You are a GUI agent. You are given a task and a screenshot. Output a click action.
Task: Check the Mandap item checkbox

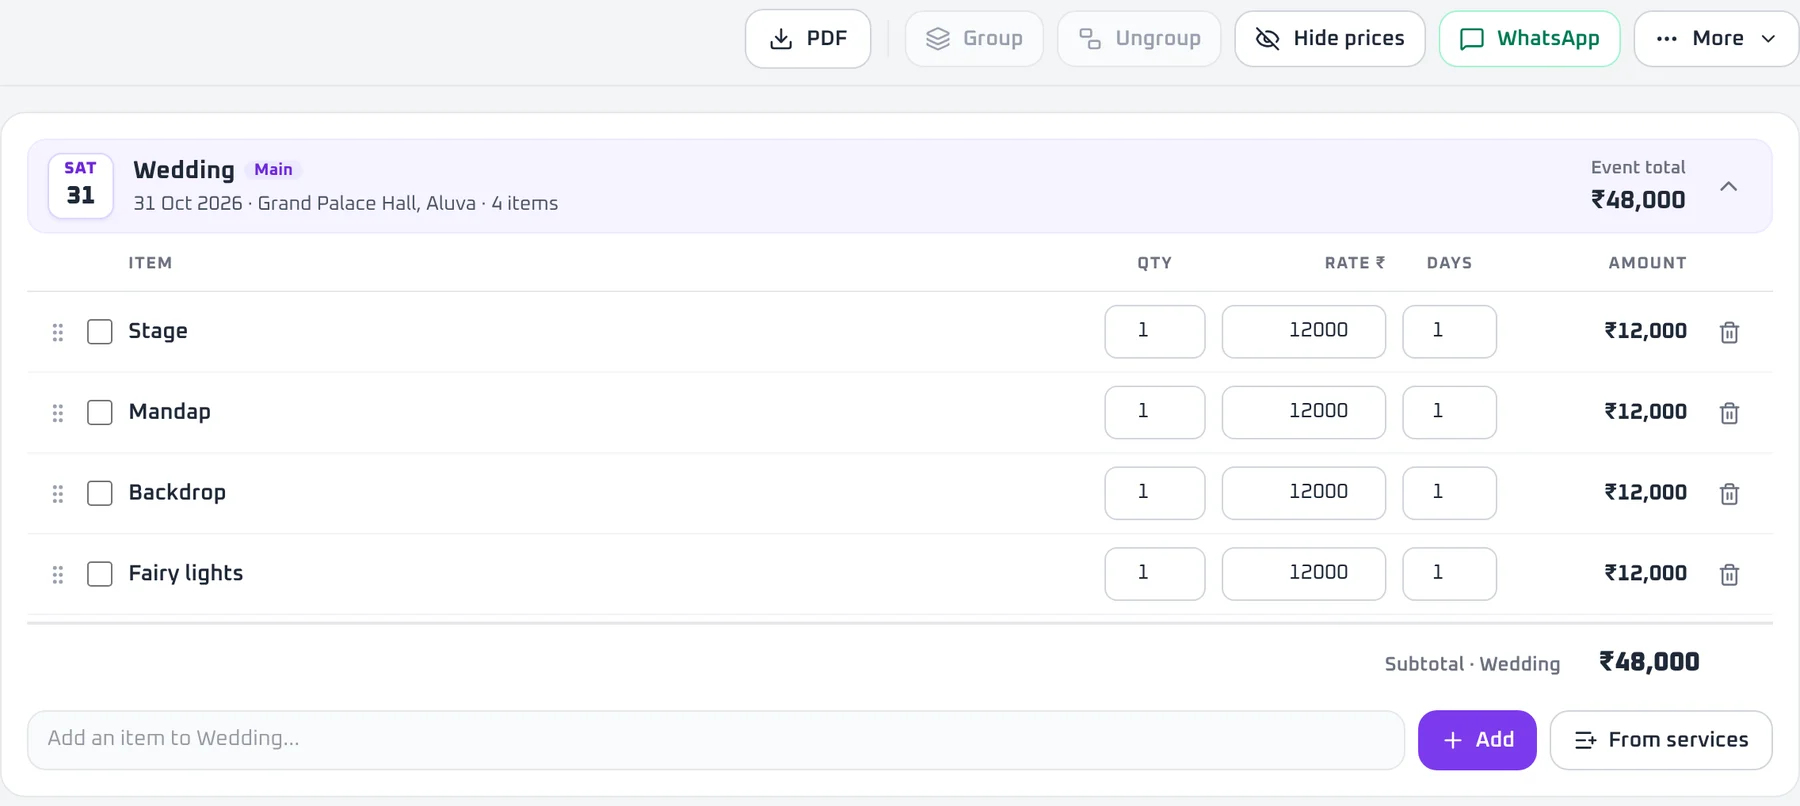[100, 413]
